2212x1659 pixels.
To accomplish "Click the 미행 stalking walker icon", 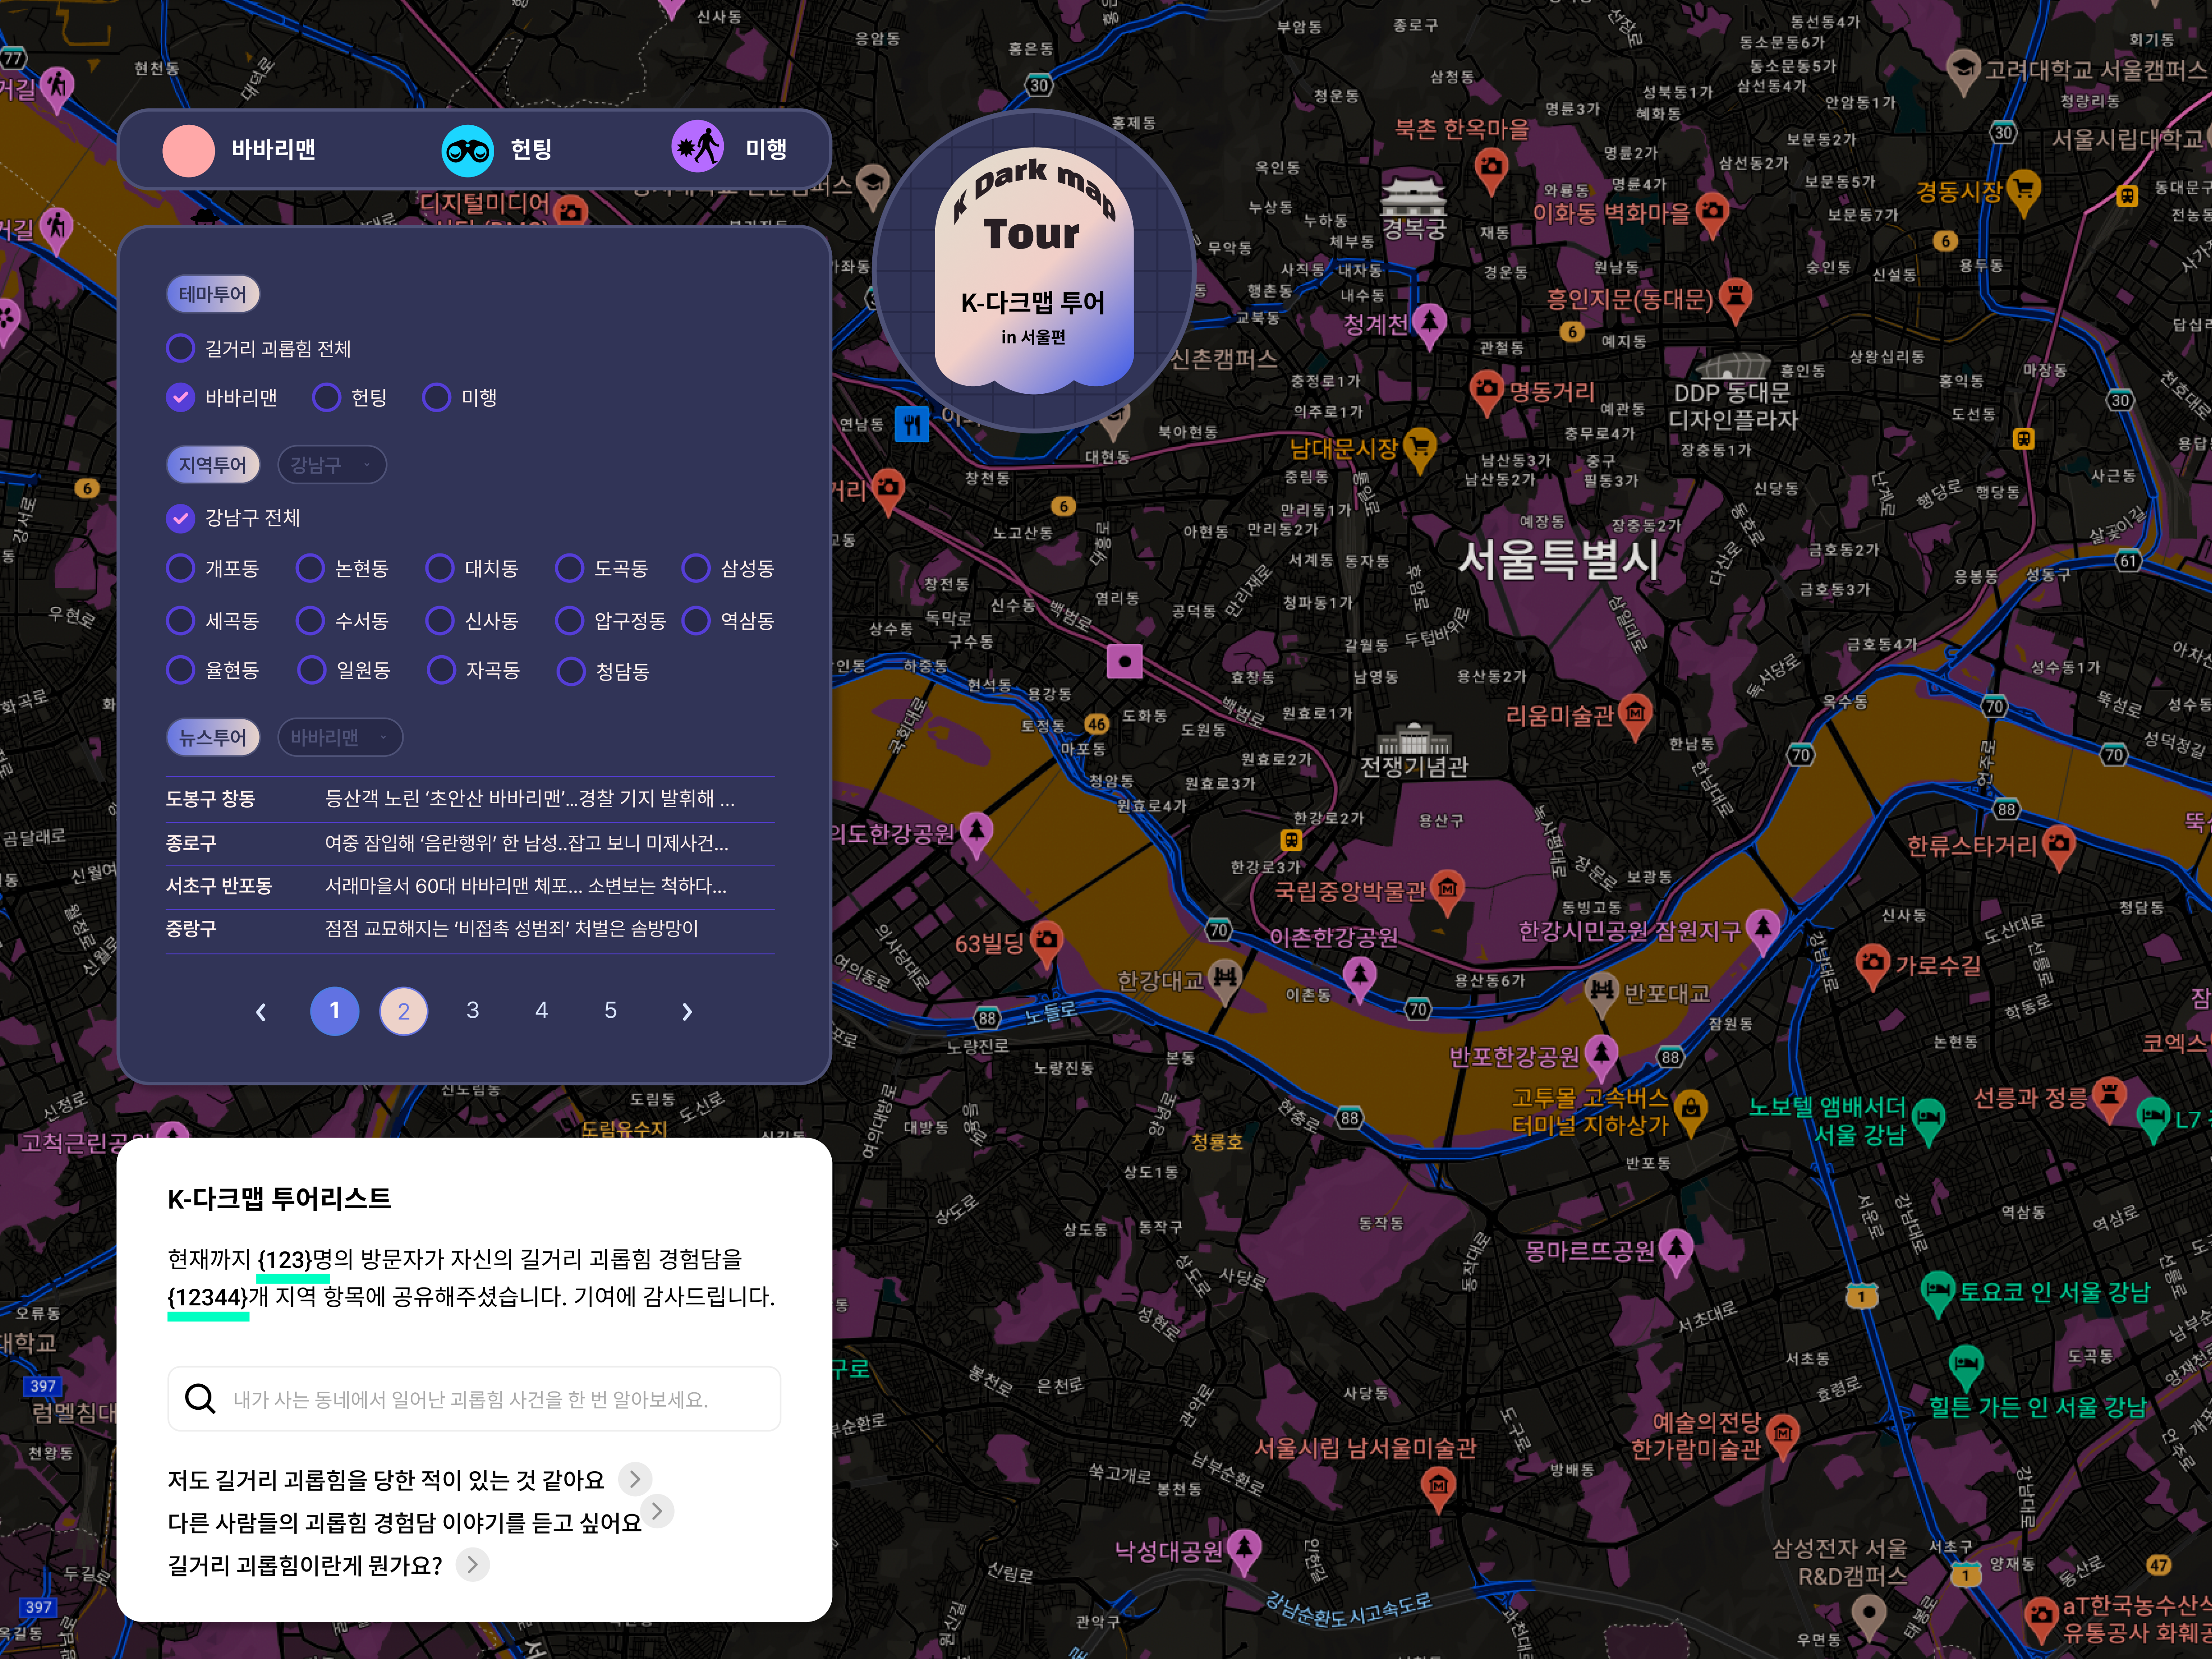I will 697,148.
